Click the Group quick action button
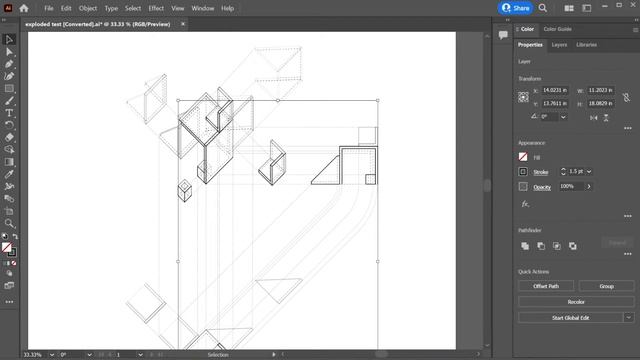This screenshot has width=640, height=360. (607, 286)
